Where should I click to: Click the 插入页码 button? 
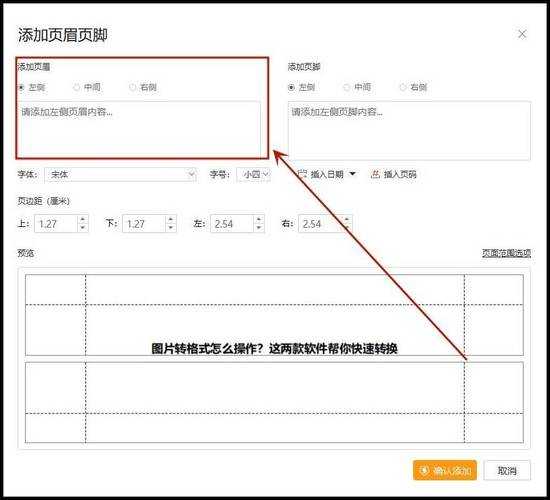coord(394,174)
